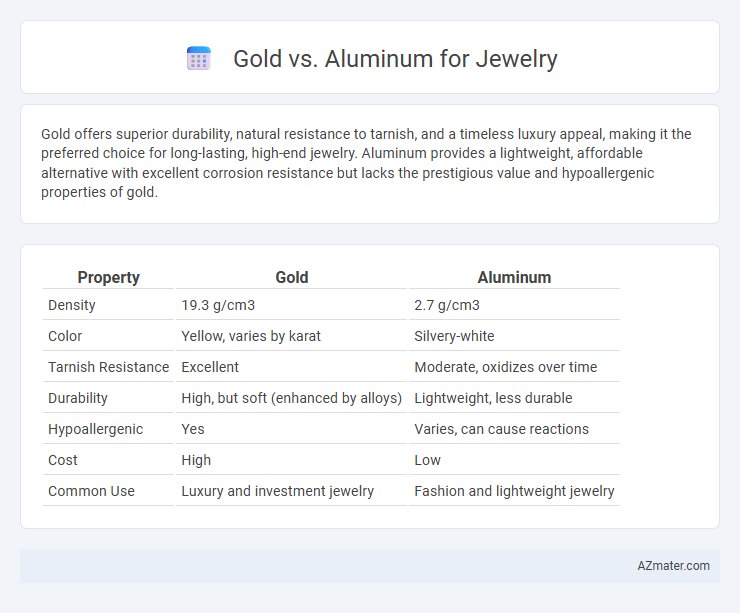Click the table calendar icon beside the title

199,59
